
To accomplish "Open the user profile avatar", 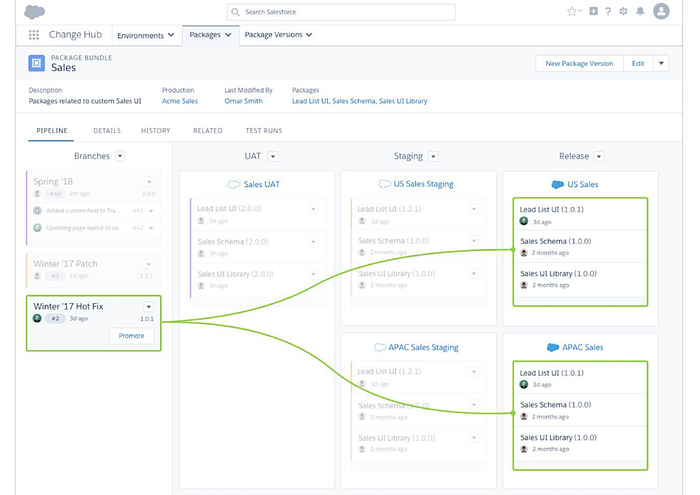I will pyautogui.click(x=661, y=11).
